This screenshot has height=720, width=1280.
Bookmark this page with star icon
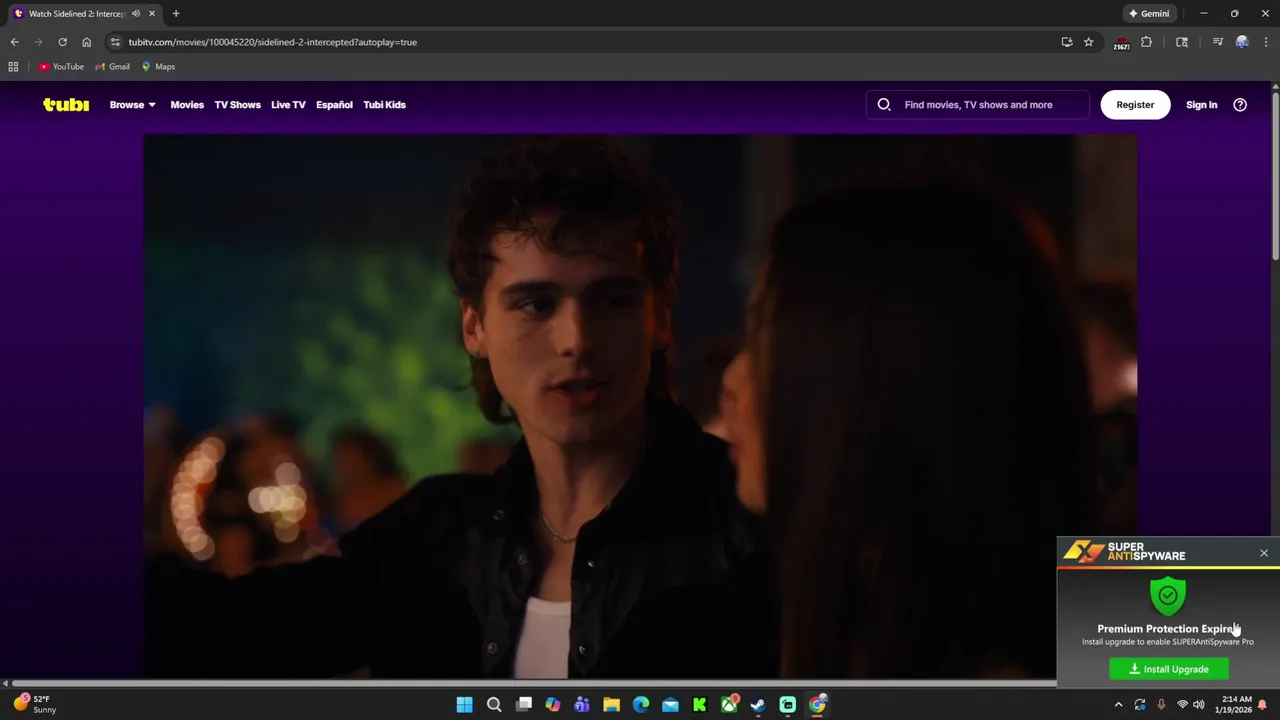(1089, 42)
